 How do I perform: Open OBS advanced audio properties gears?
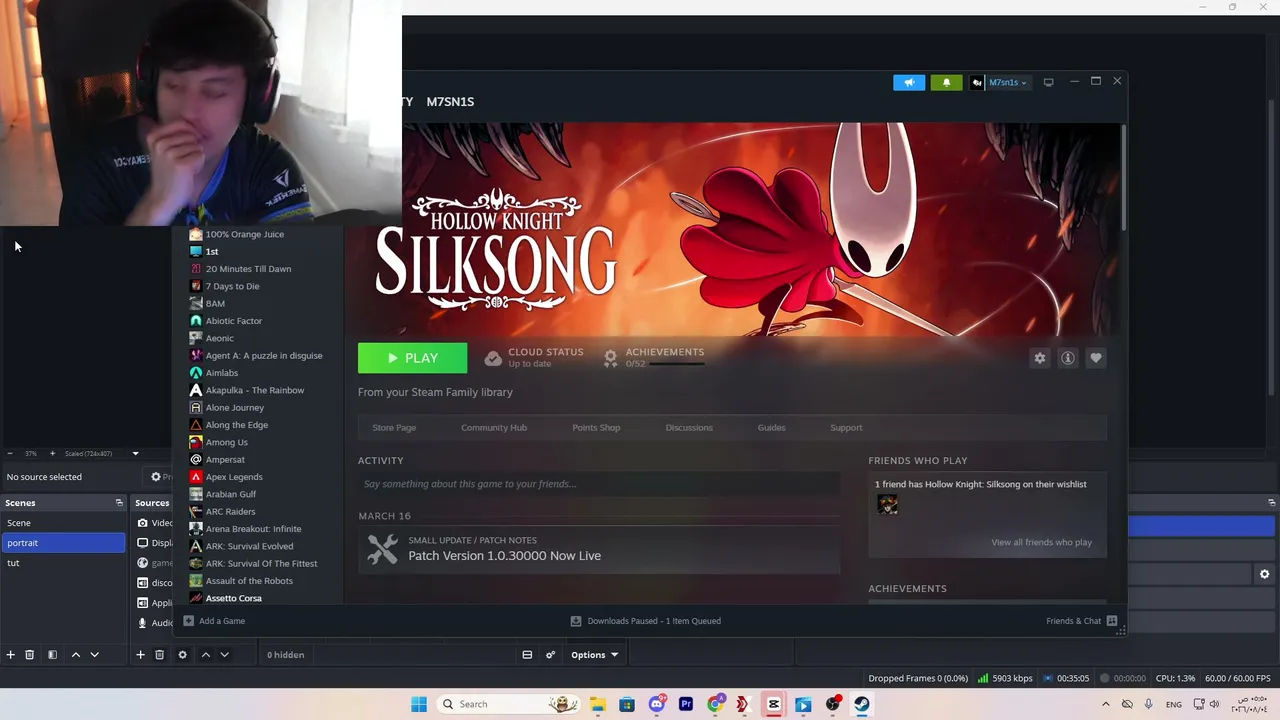coord(550,655)
